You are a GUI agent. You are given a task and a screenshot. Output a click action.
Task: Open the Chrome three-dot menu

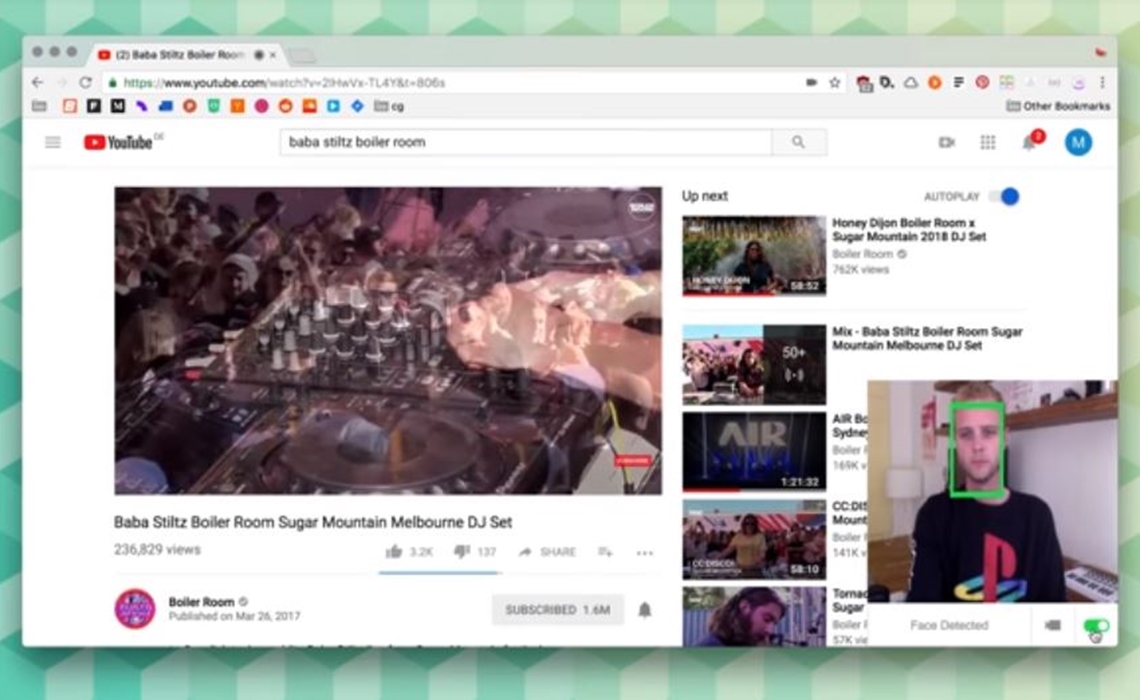1103,83
